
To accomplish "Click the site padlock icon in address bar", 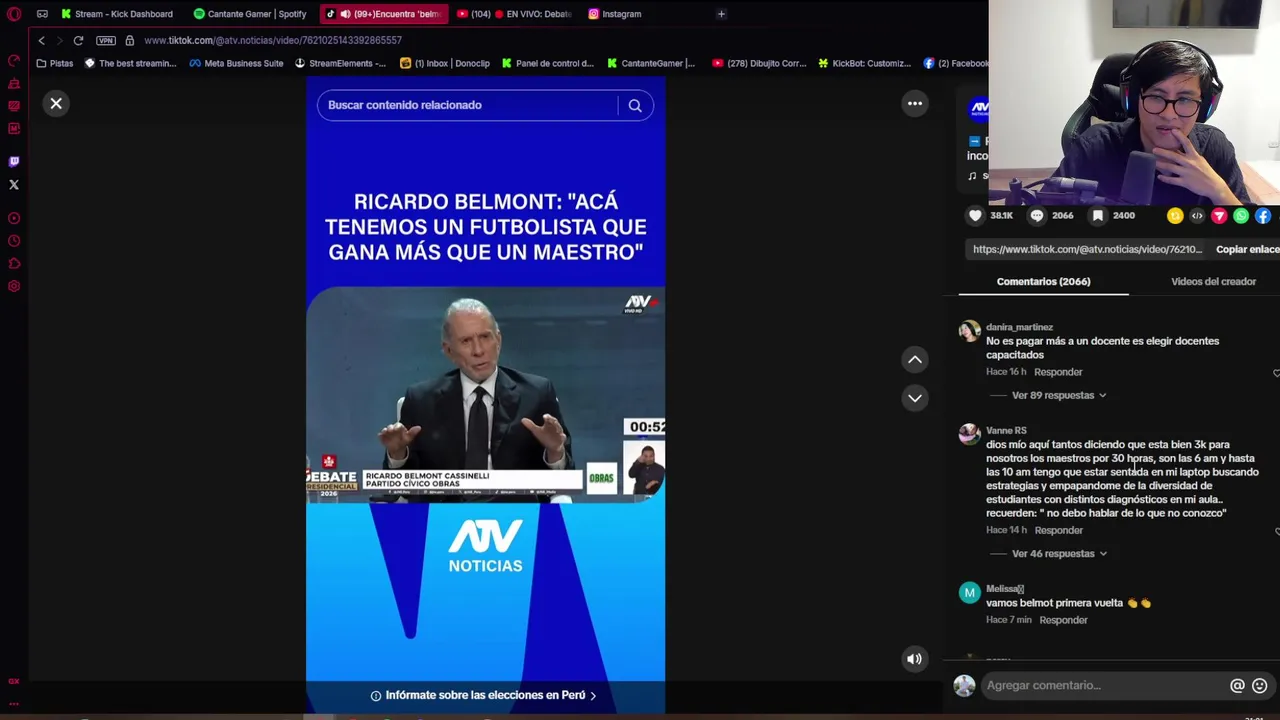I will pos(129,40).
